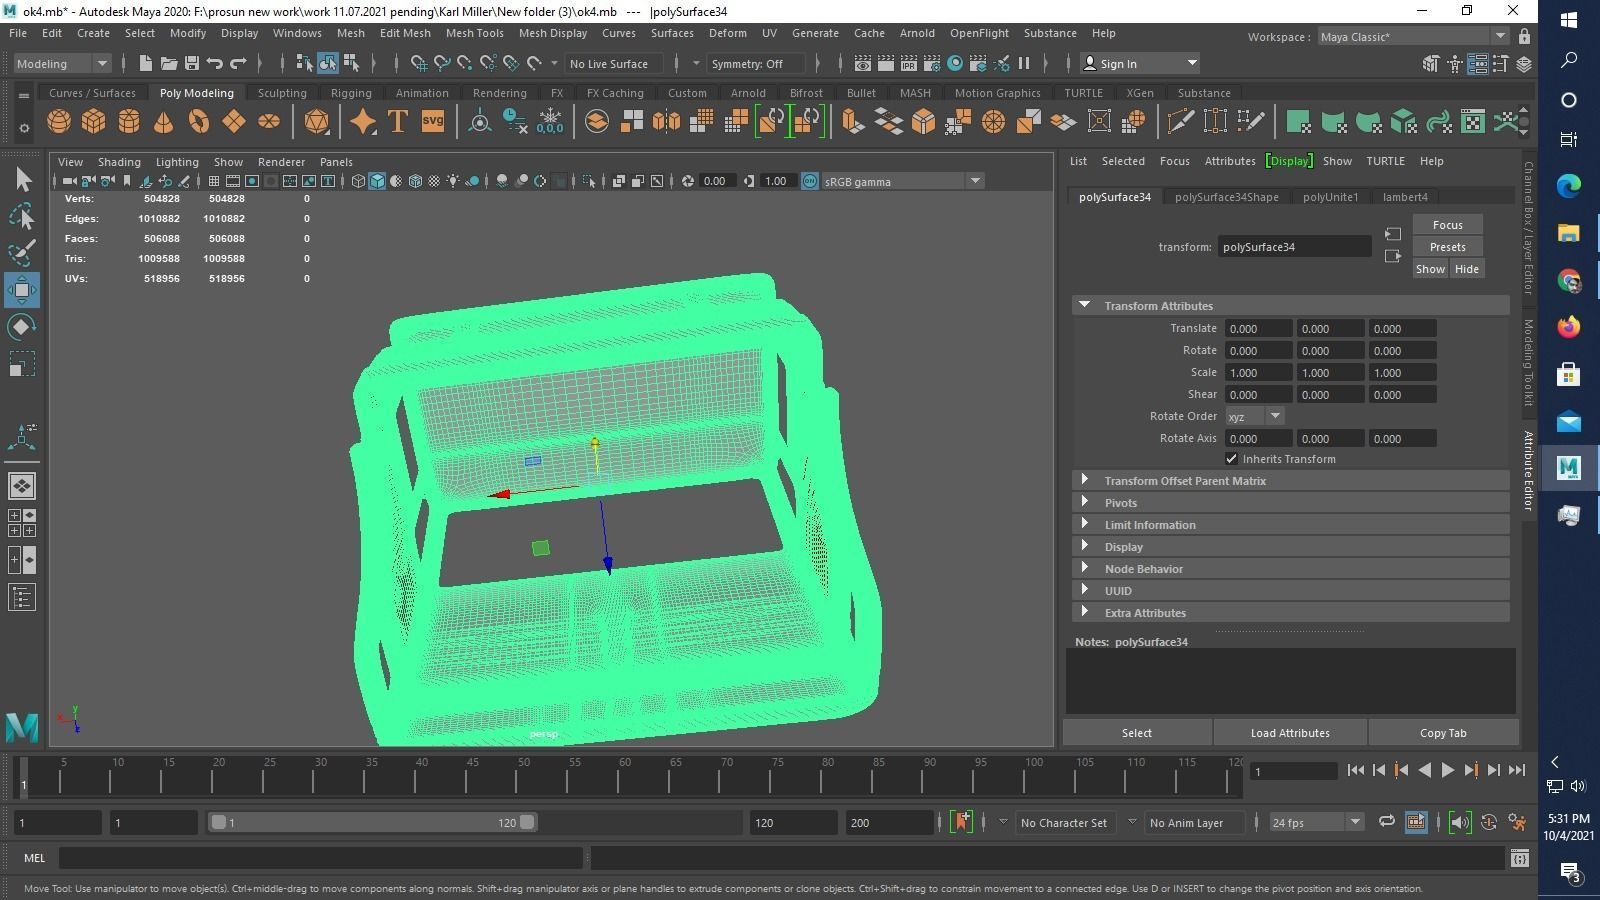Open the Rotate Order xyz dropdown
Viewport: 1600px width, 900px height.
pos(1255,416)
